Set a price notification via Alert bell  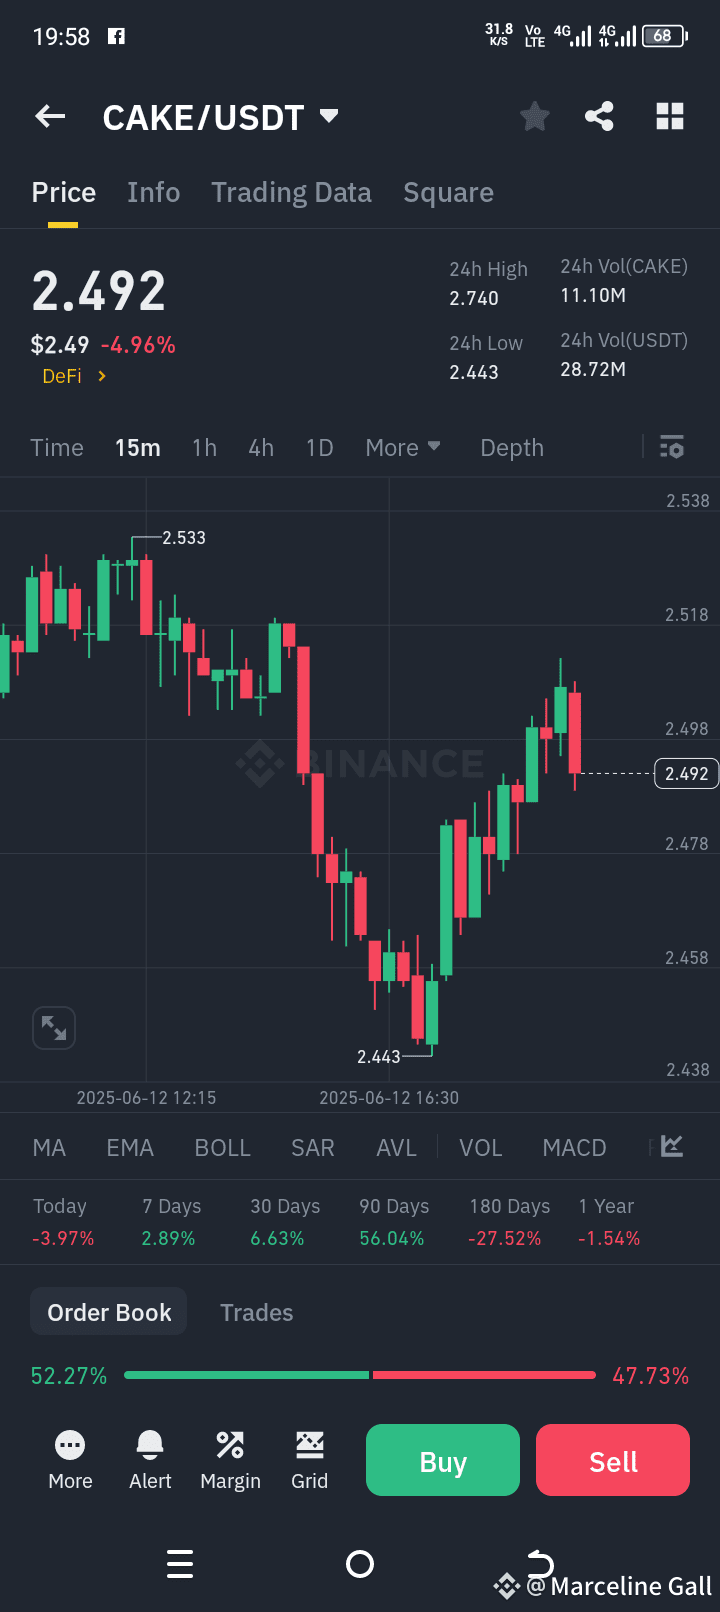(x=150, y=1459)
